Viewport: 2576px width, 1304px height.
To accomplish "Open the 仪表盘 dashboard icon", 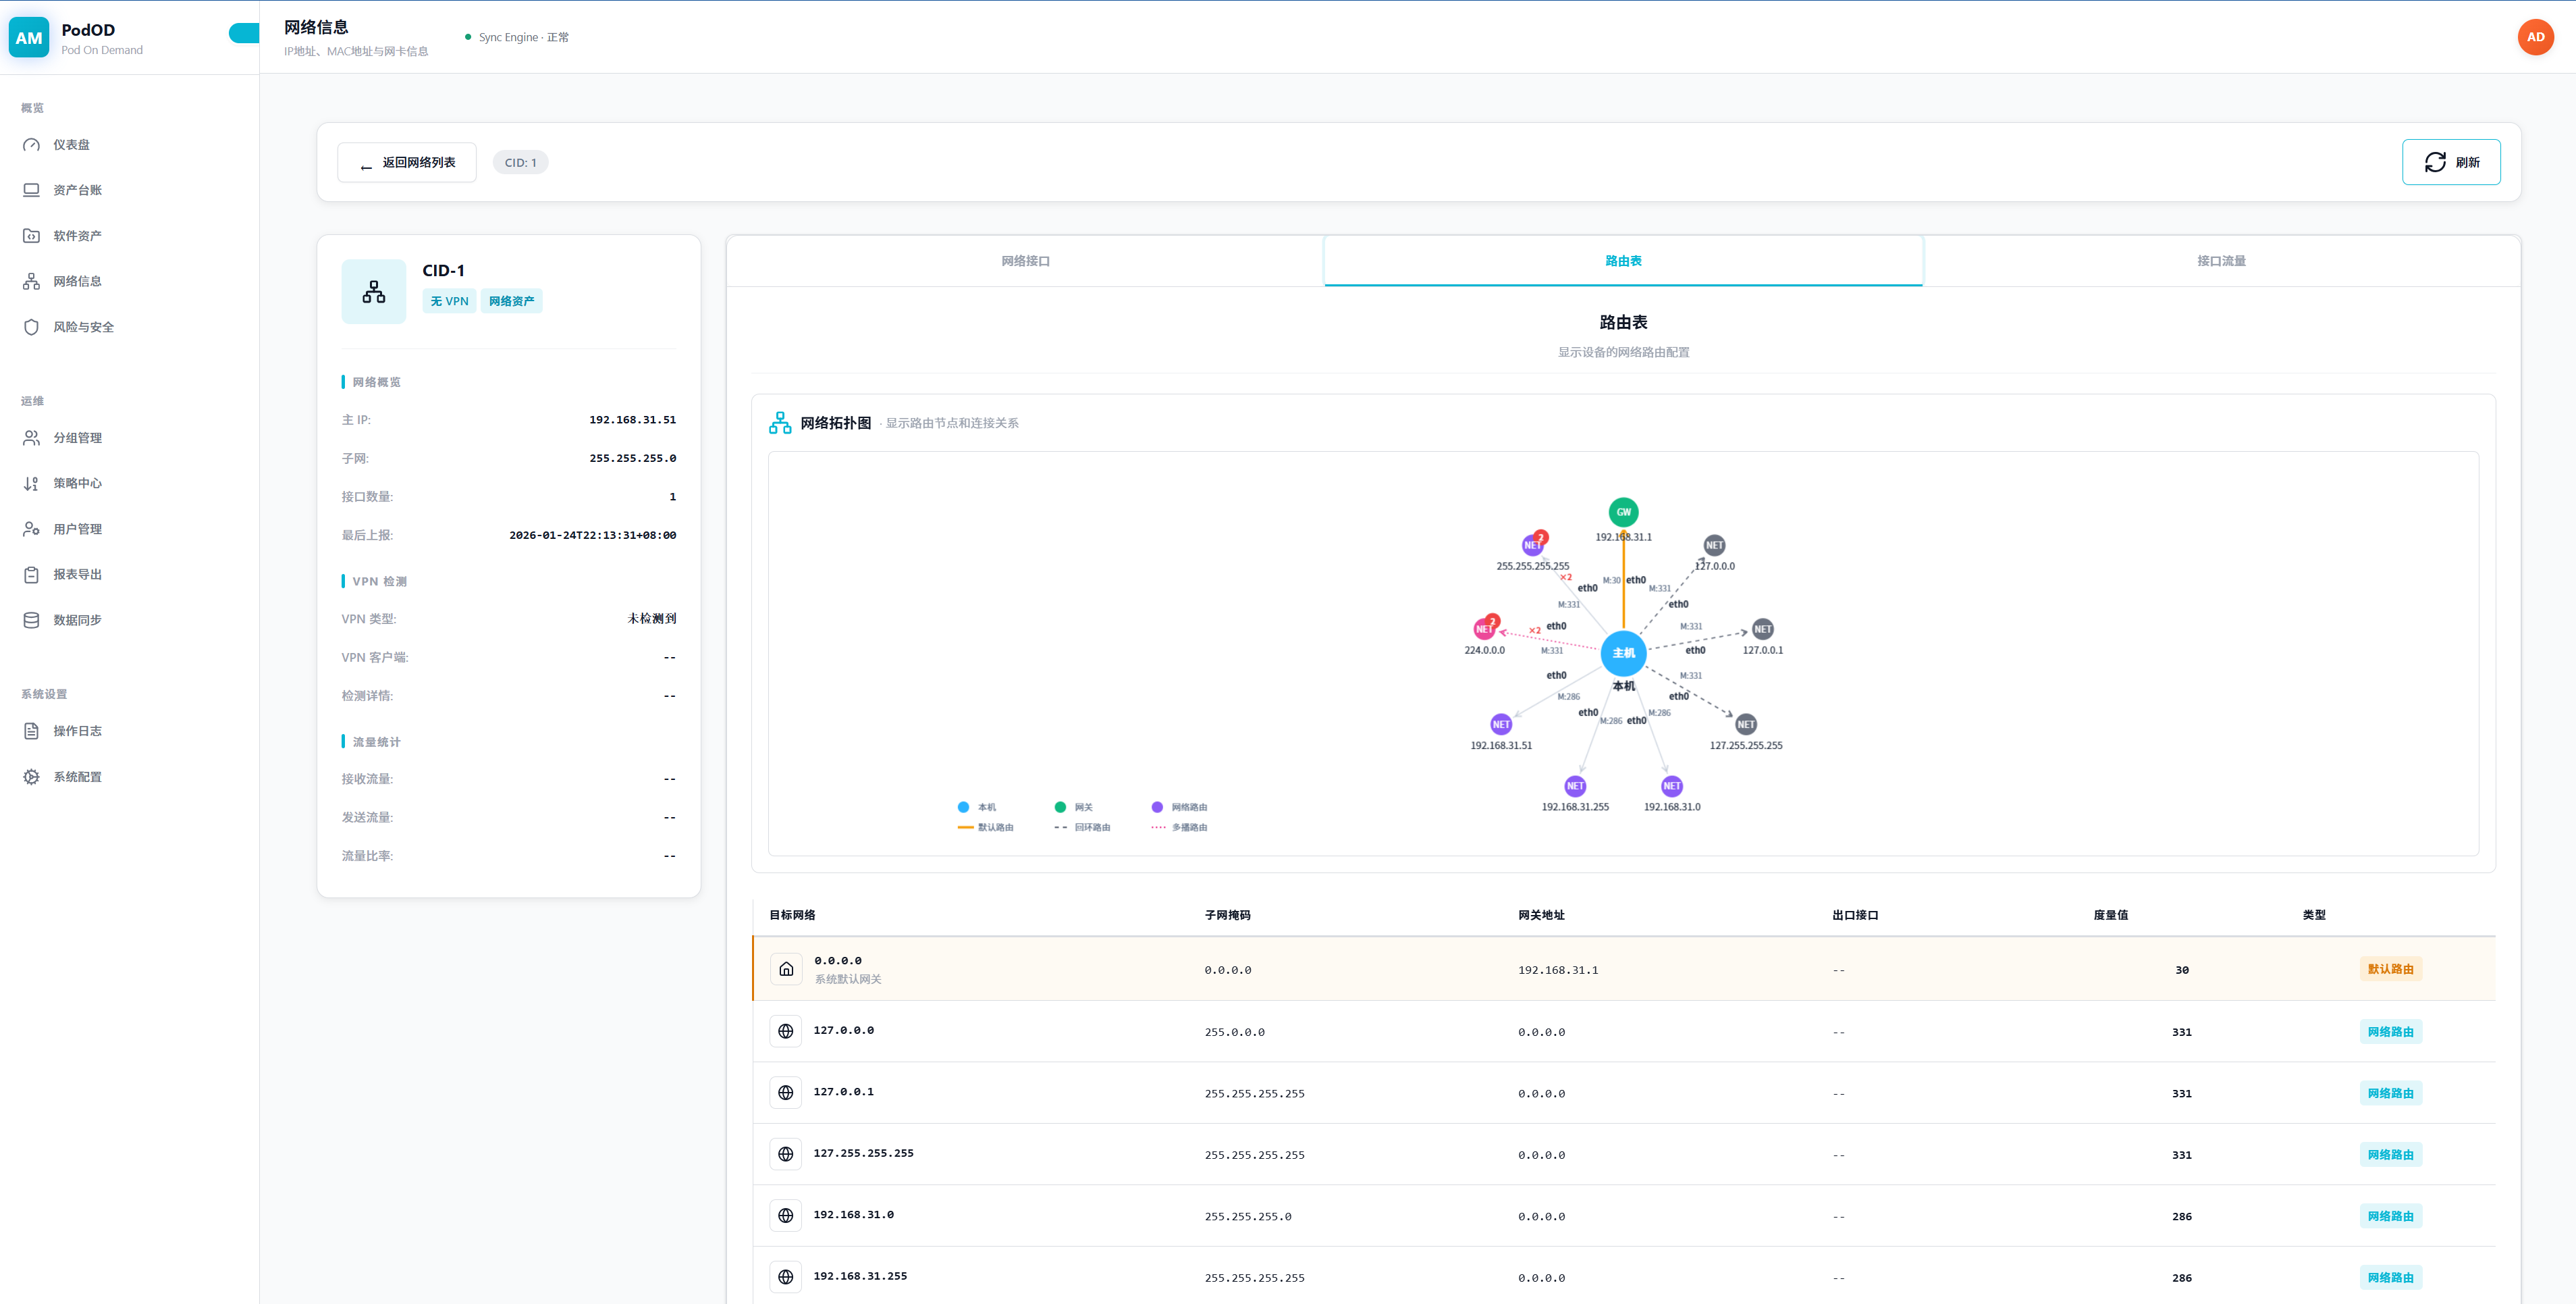I will [x=31, y=145].
